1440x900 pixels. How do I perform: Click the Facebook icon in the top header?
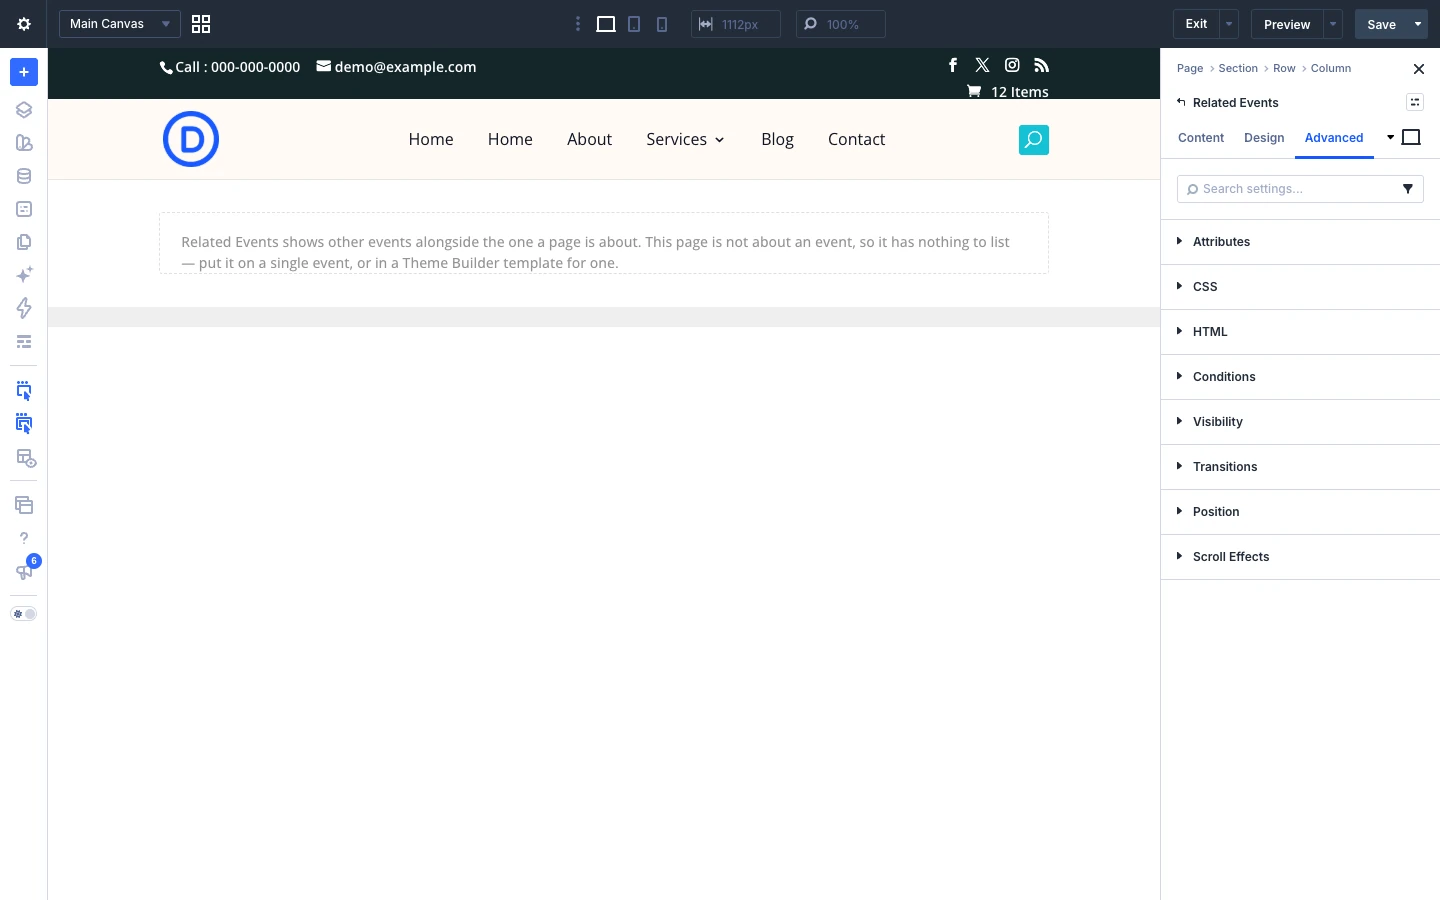click(x=953, y=65)
